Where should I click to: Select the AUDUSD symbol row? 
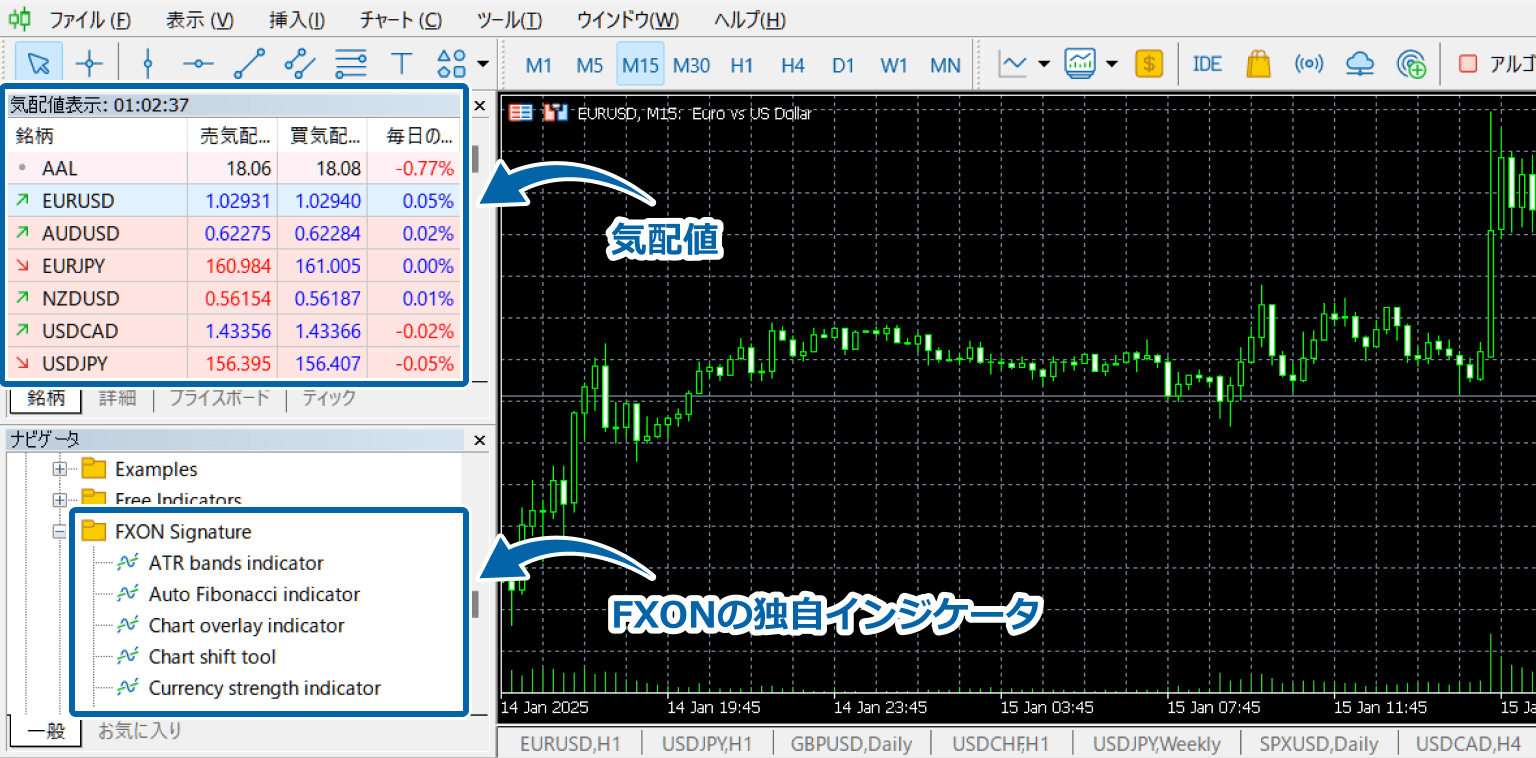pyautogui.click(x=234, y=233)
